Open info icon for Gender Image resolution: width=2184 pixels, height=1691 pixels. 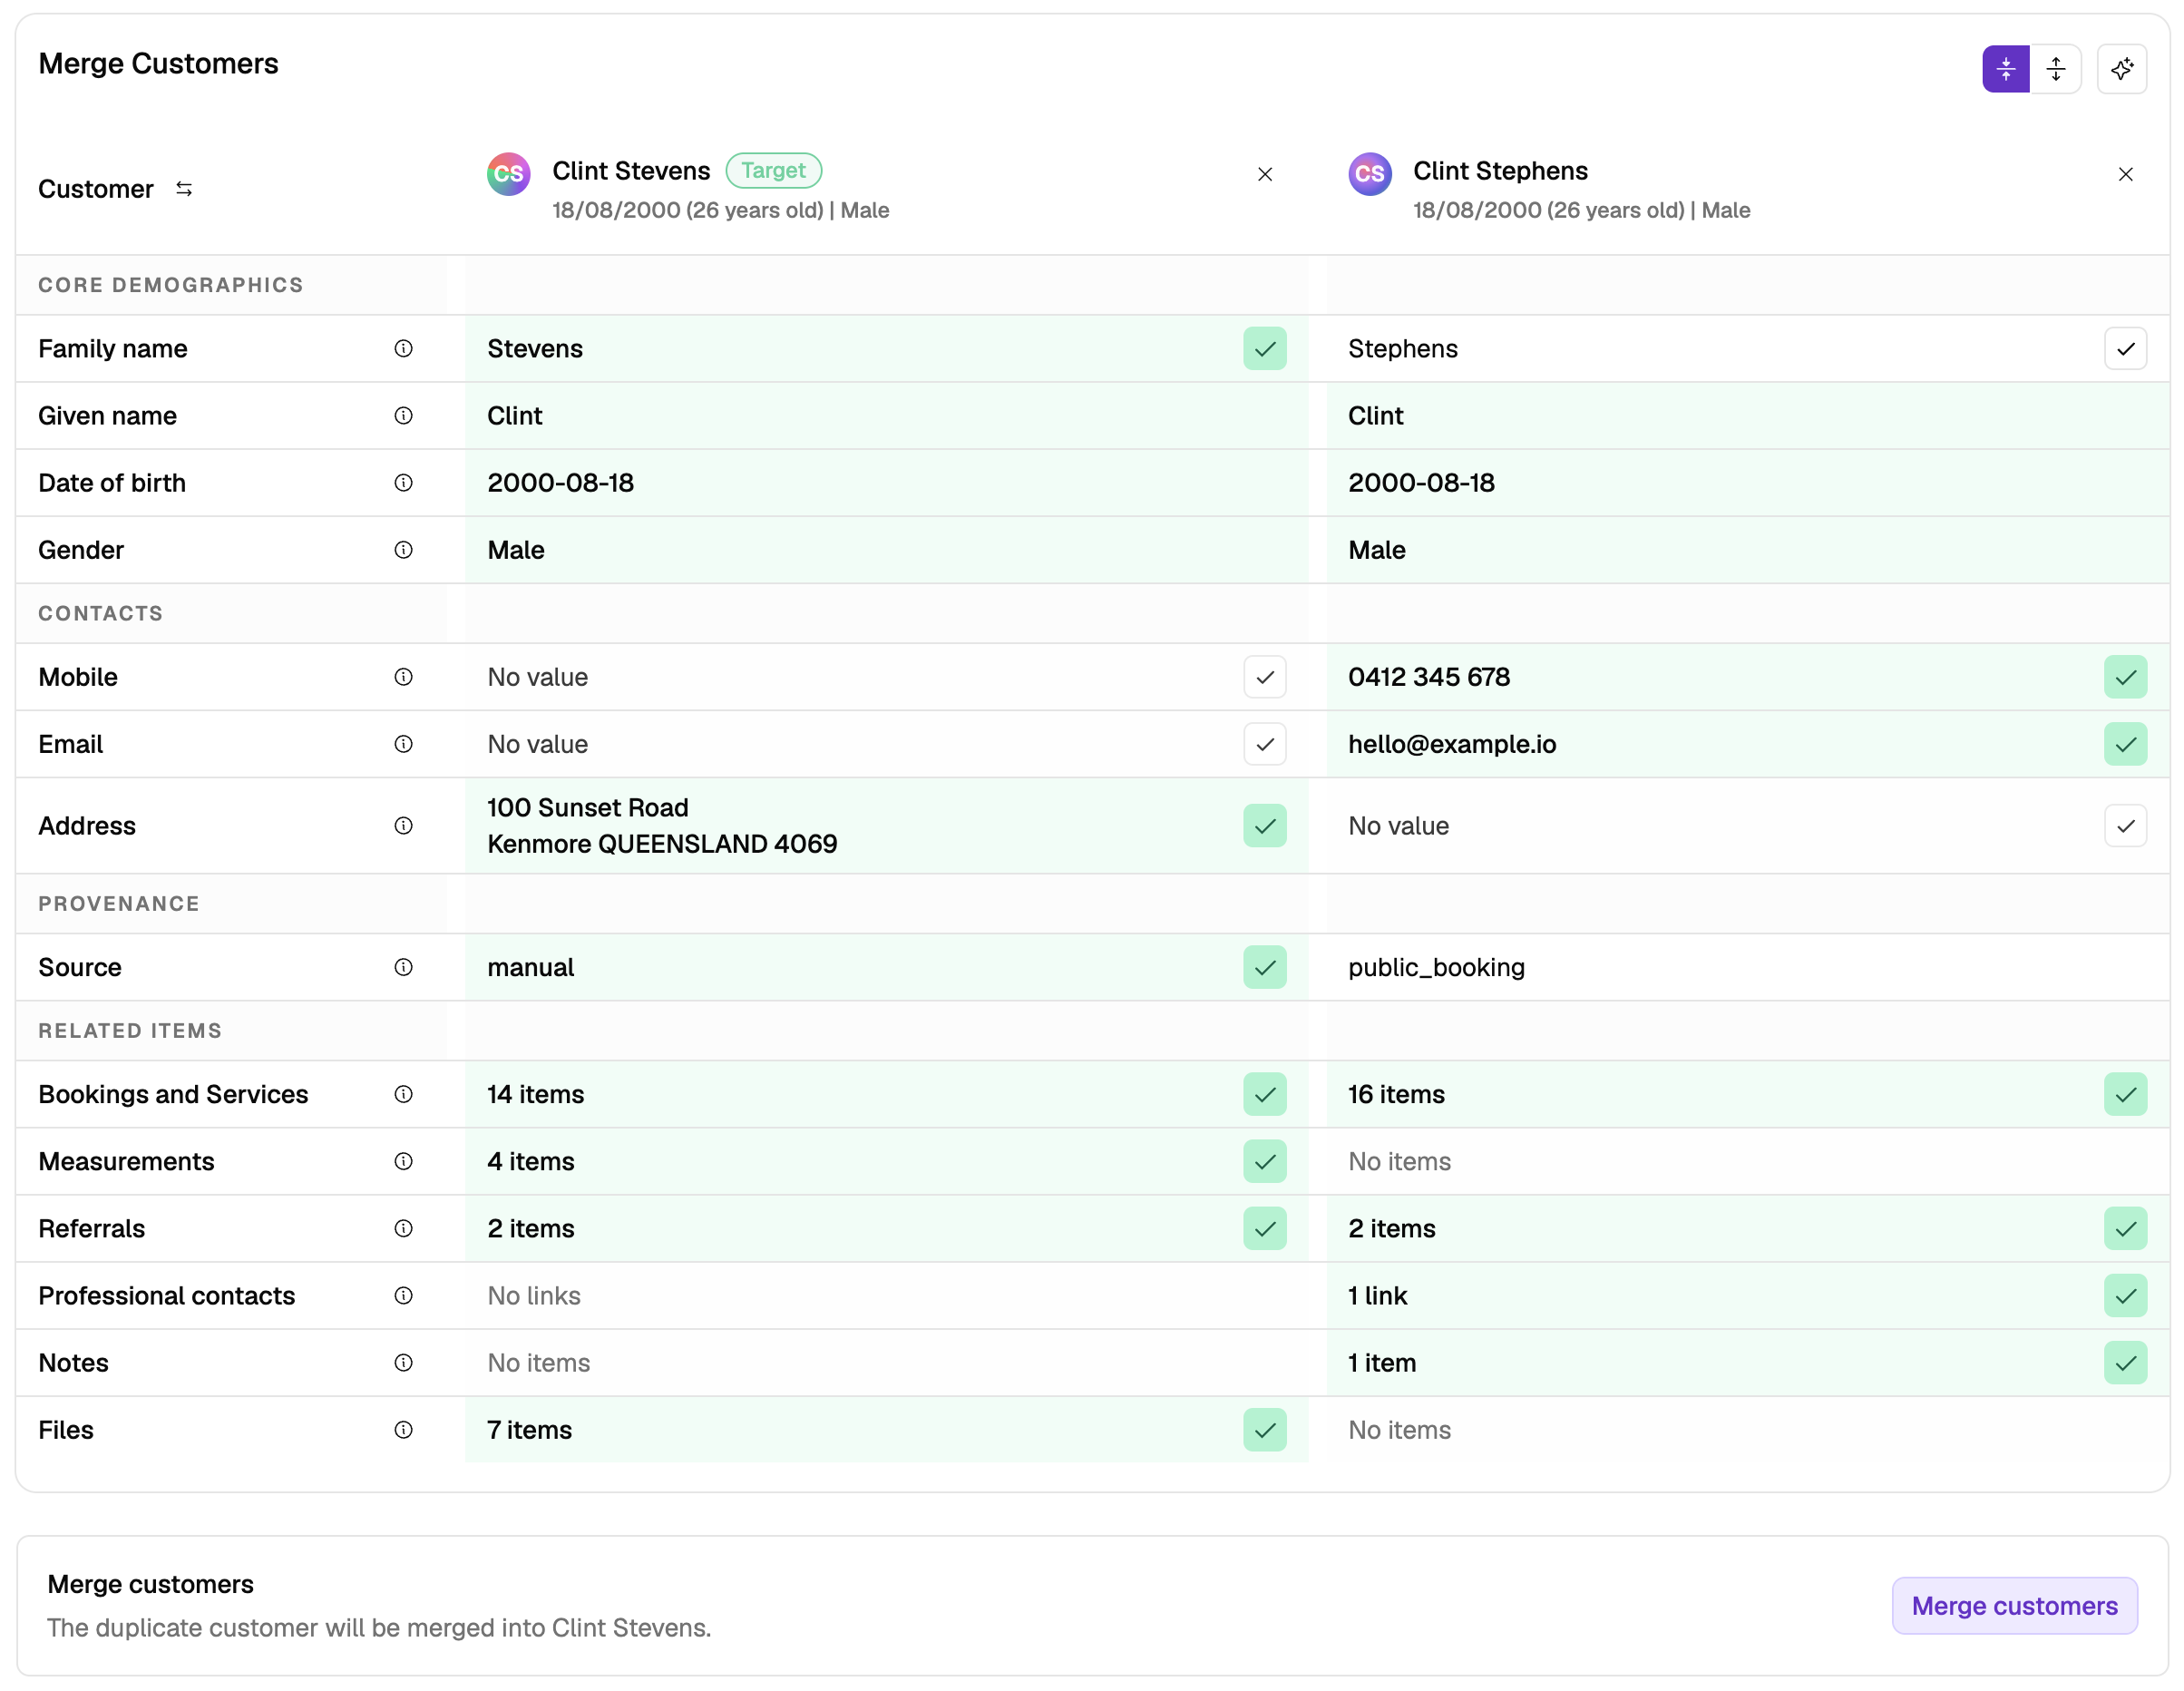click(403, 550)
